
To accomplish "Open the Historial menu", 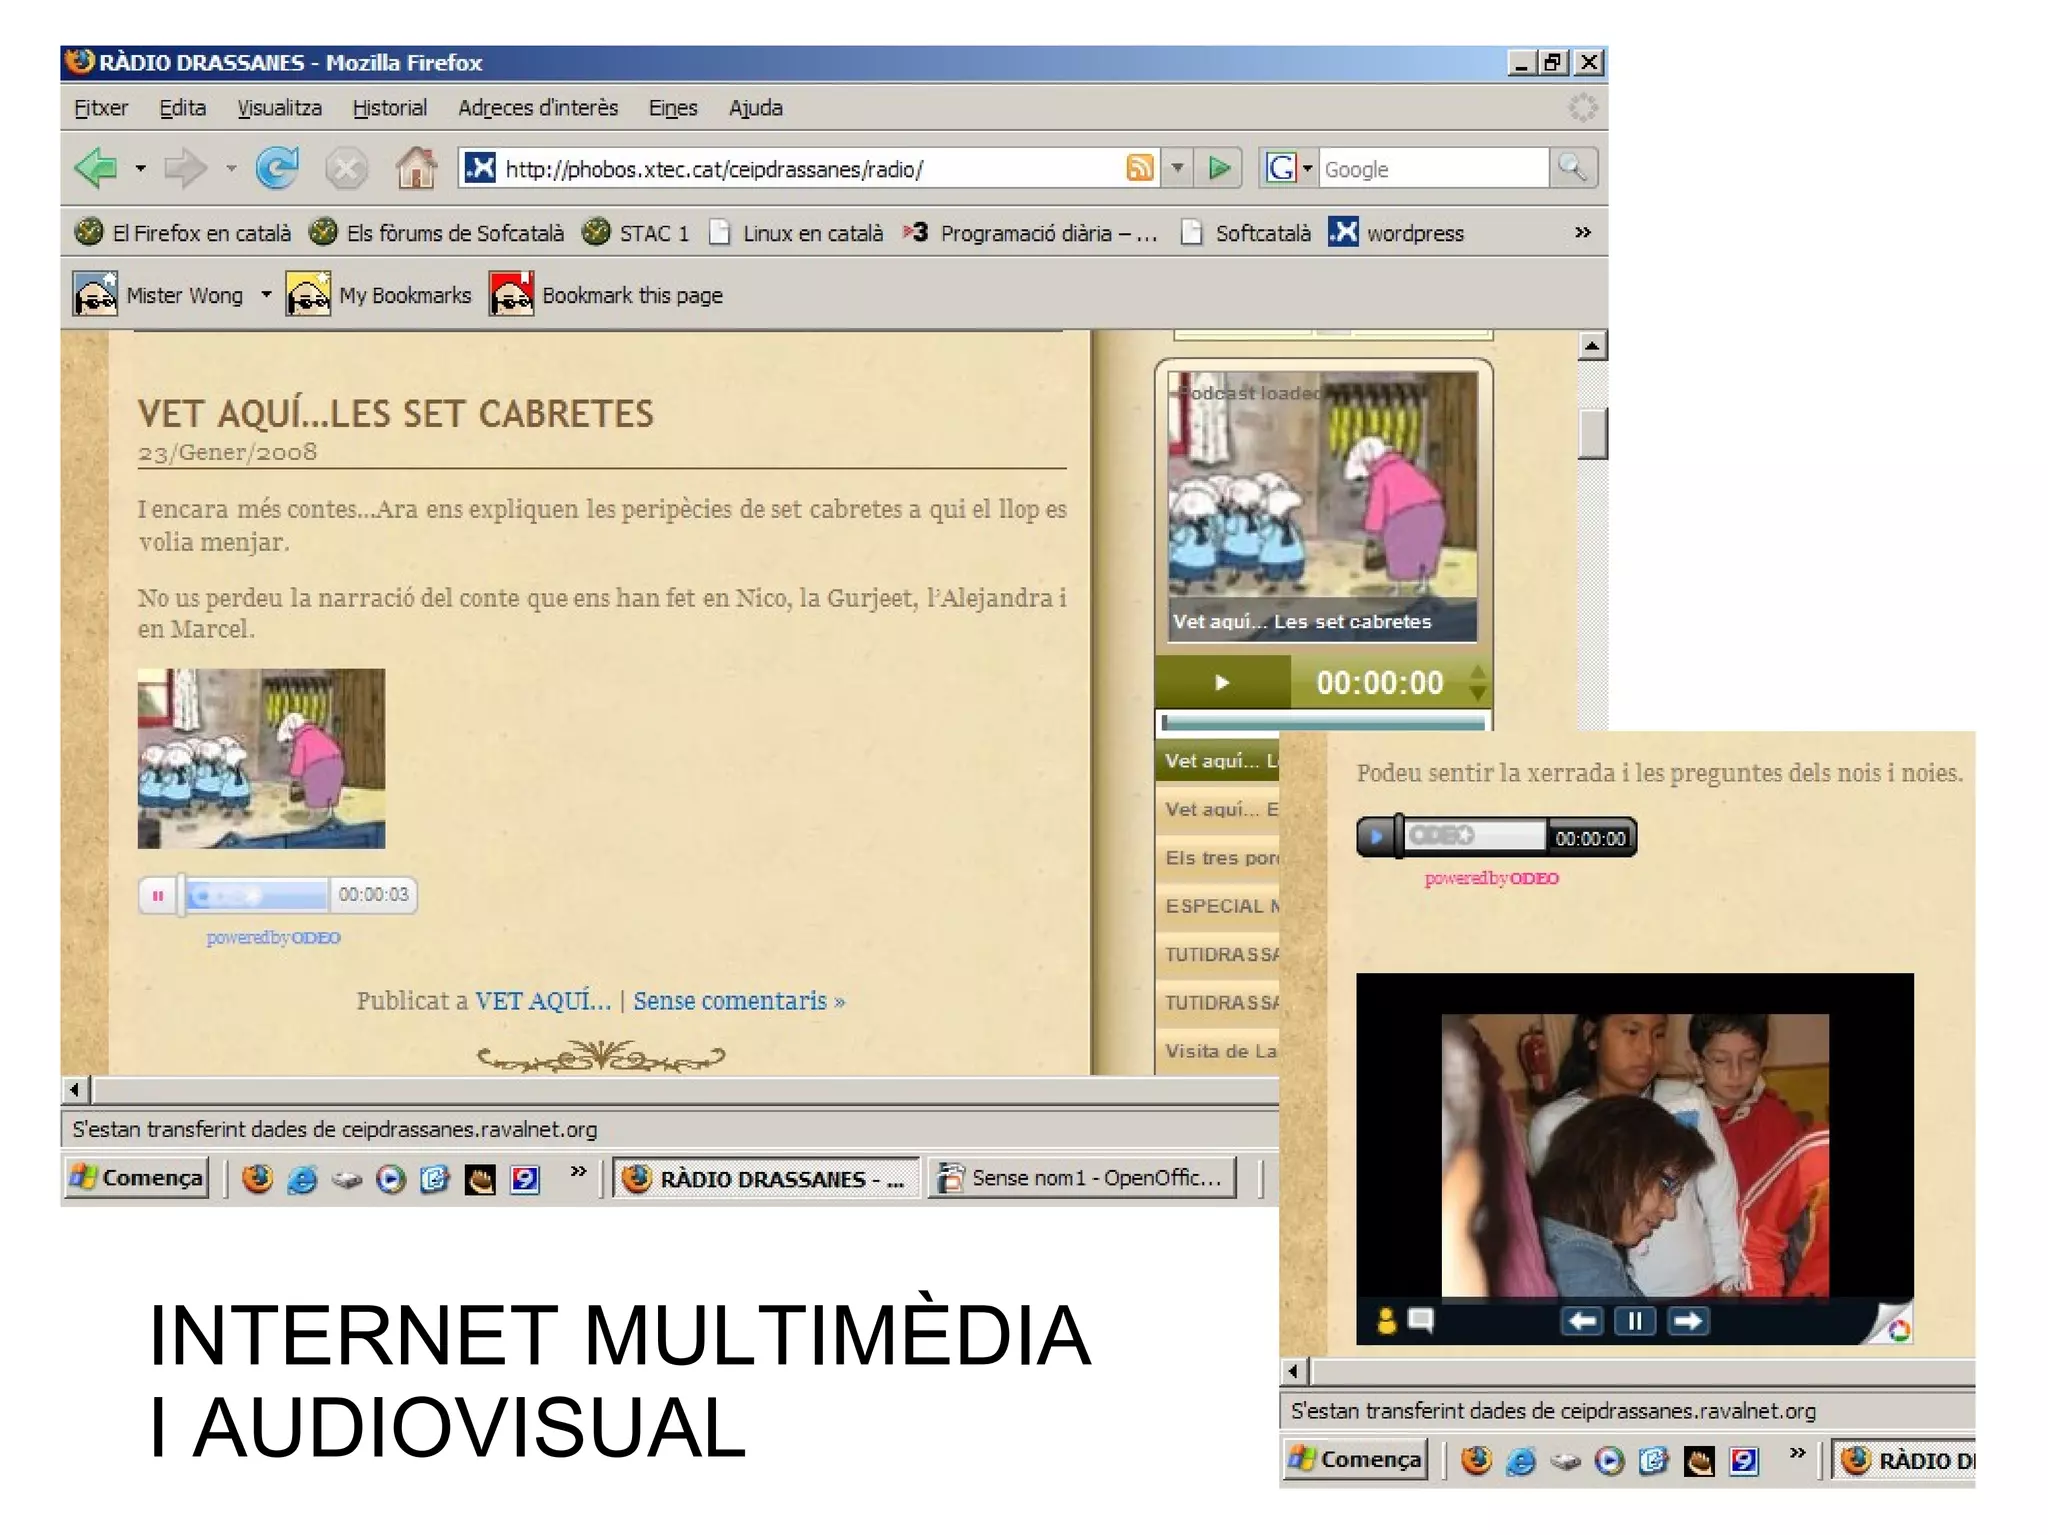I will tap(389, 107).
